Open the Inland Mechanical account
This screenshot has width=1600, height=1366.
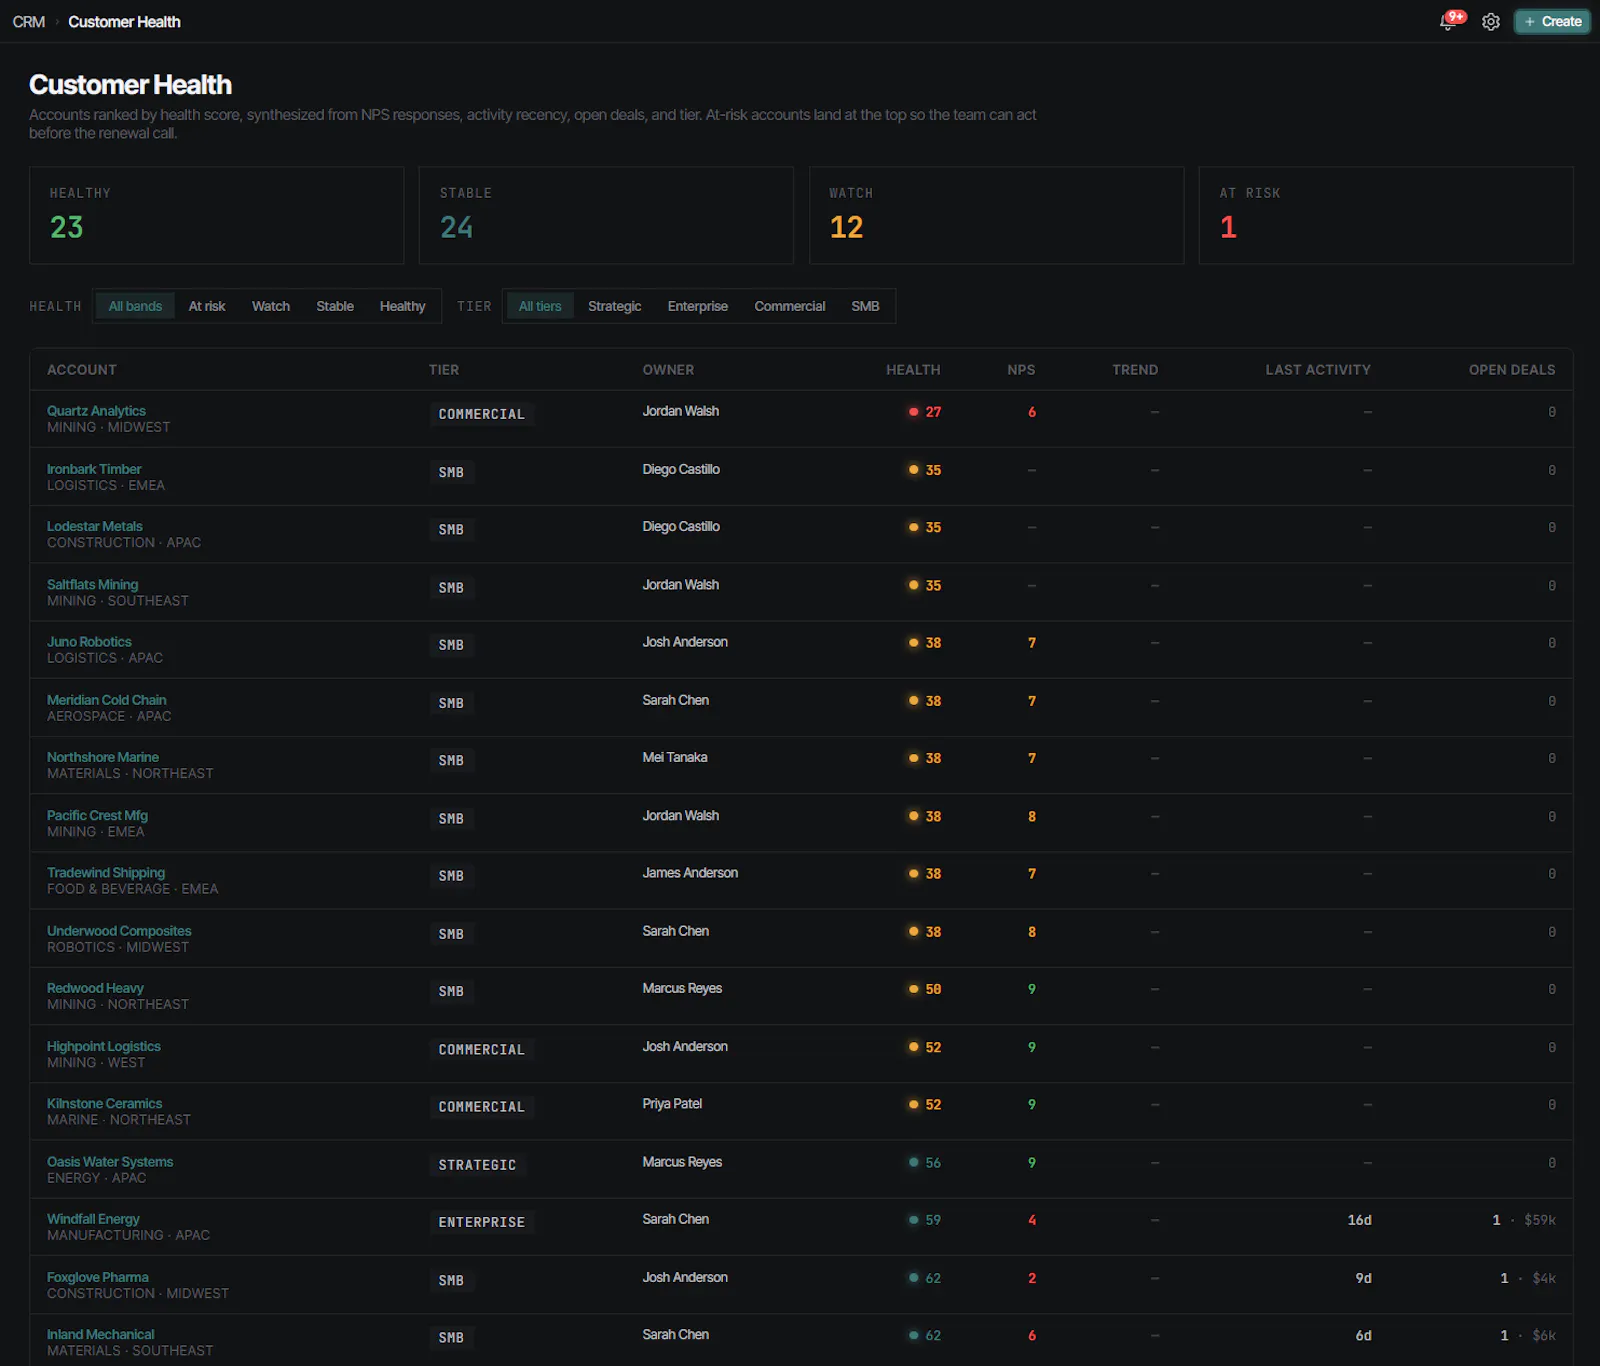click(101, 1334)
